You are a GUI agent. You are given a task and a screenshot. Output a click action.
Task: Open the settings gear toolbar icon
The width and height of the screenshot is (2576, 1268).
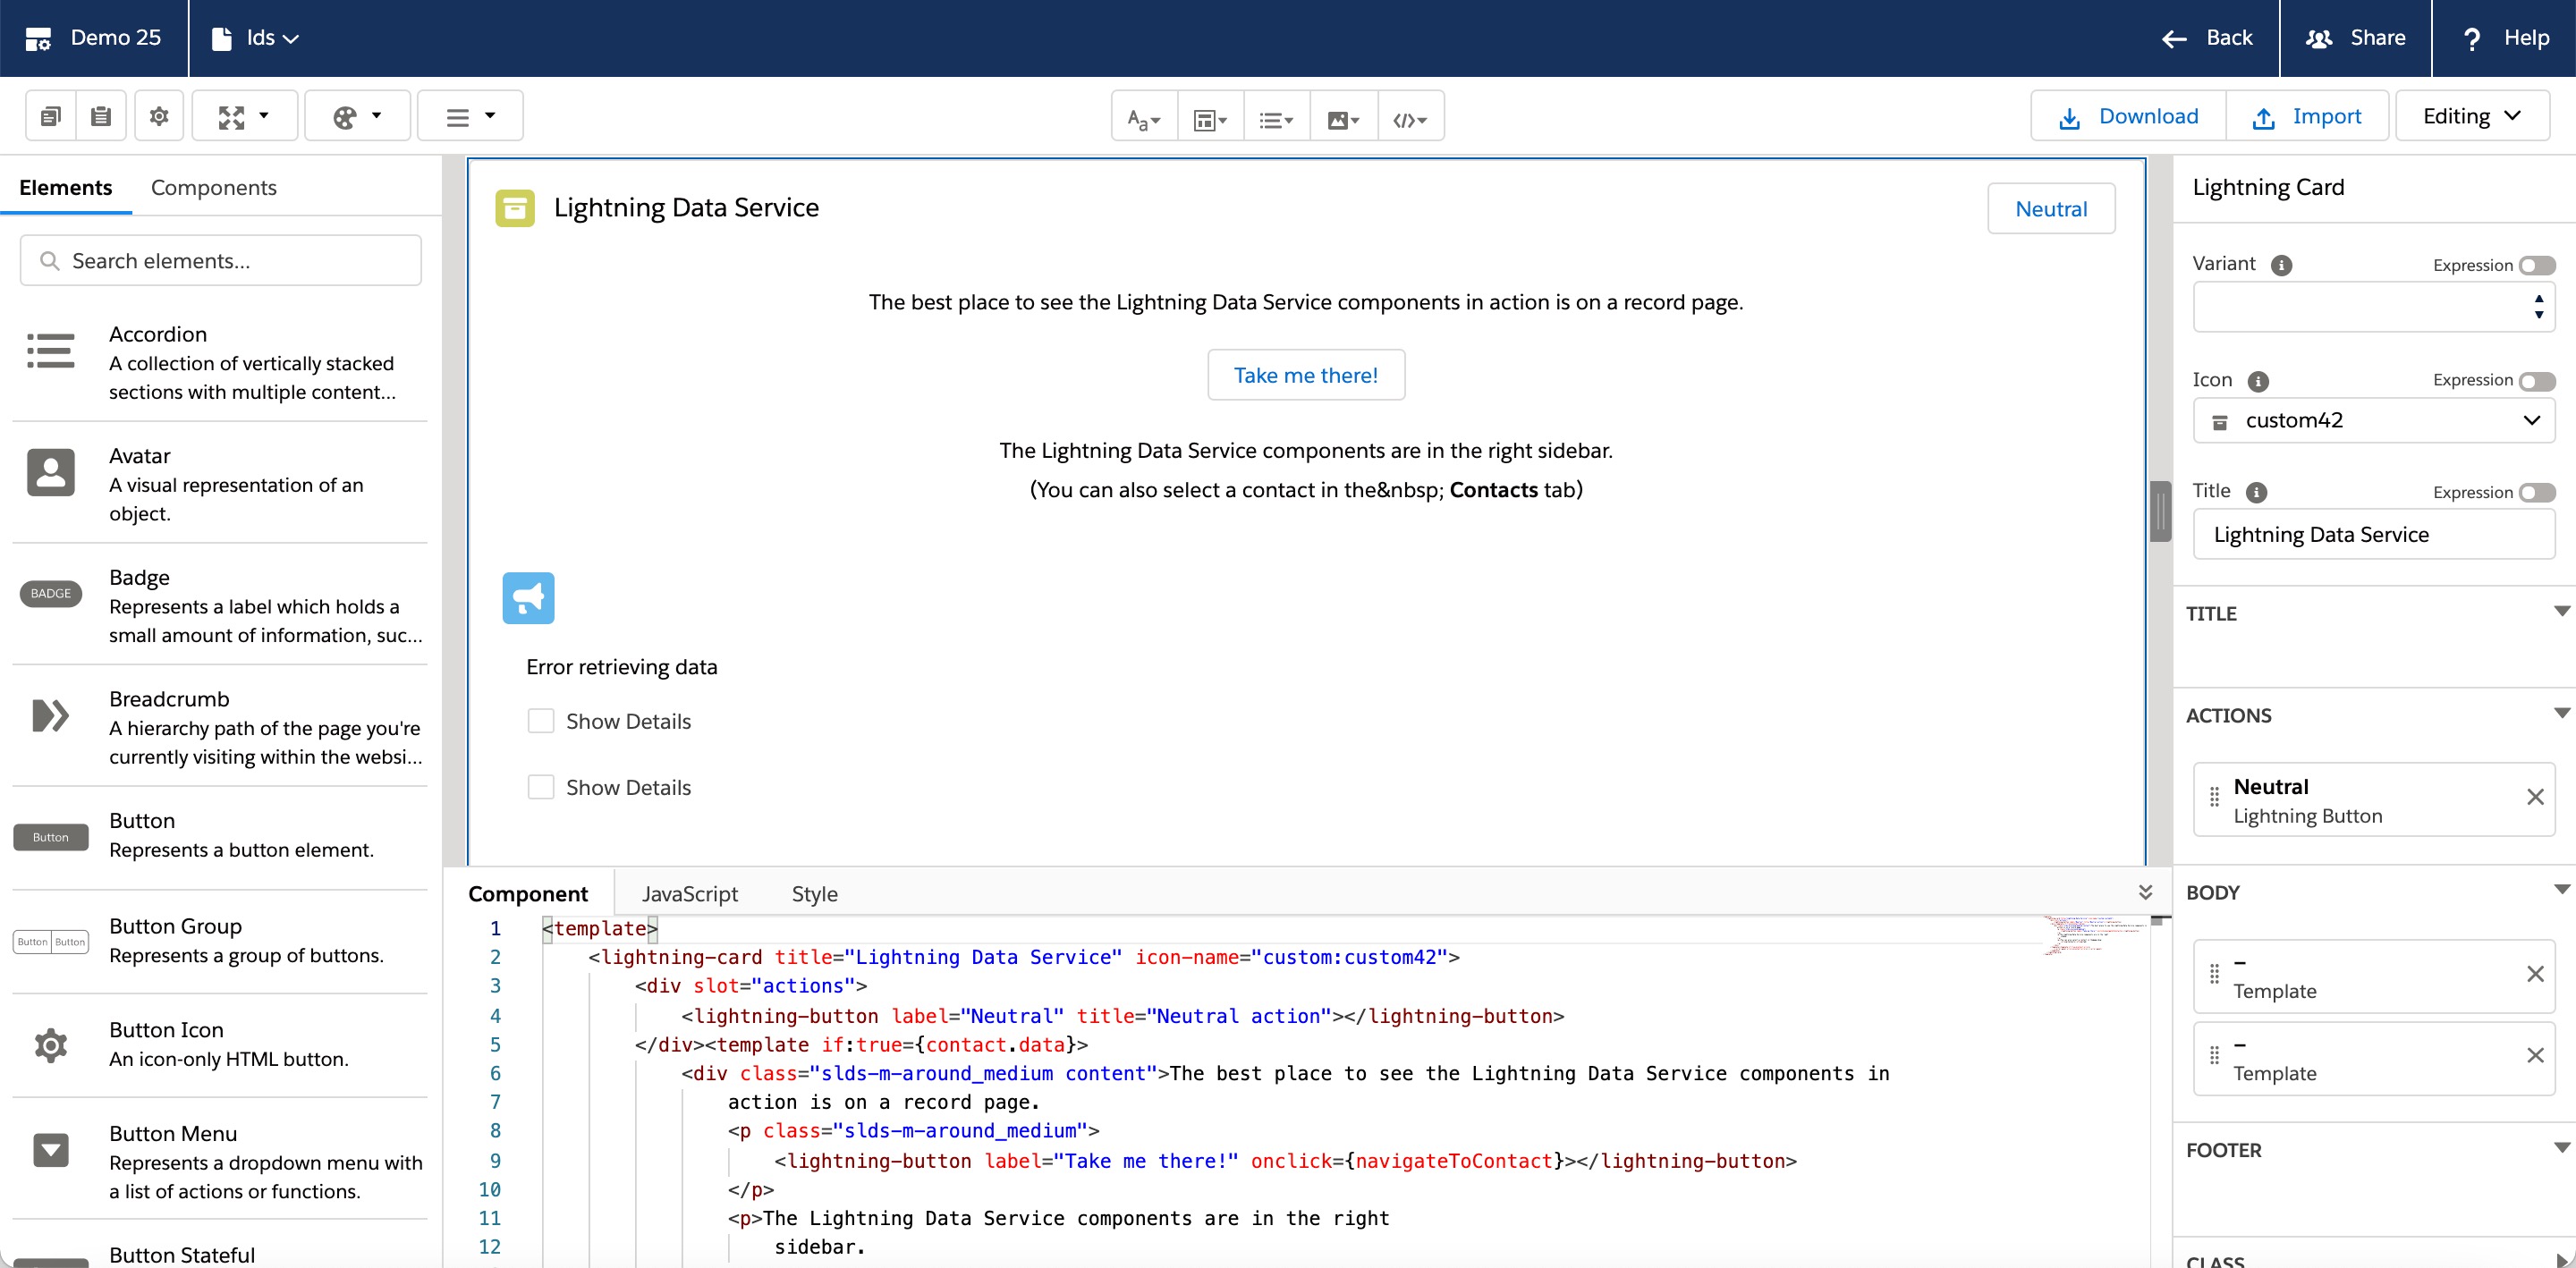coord(159,116)
